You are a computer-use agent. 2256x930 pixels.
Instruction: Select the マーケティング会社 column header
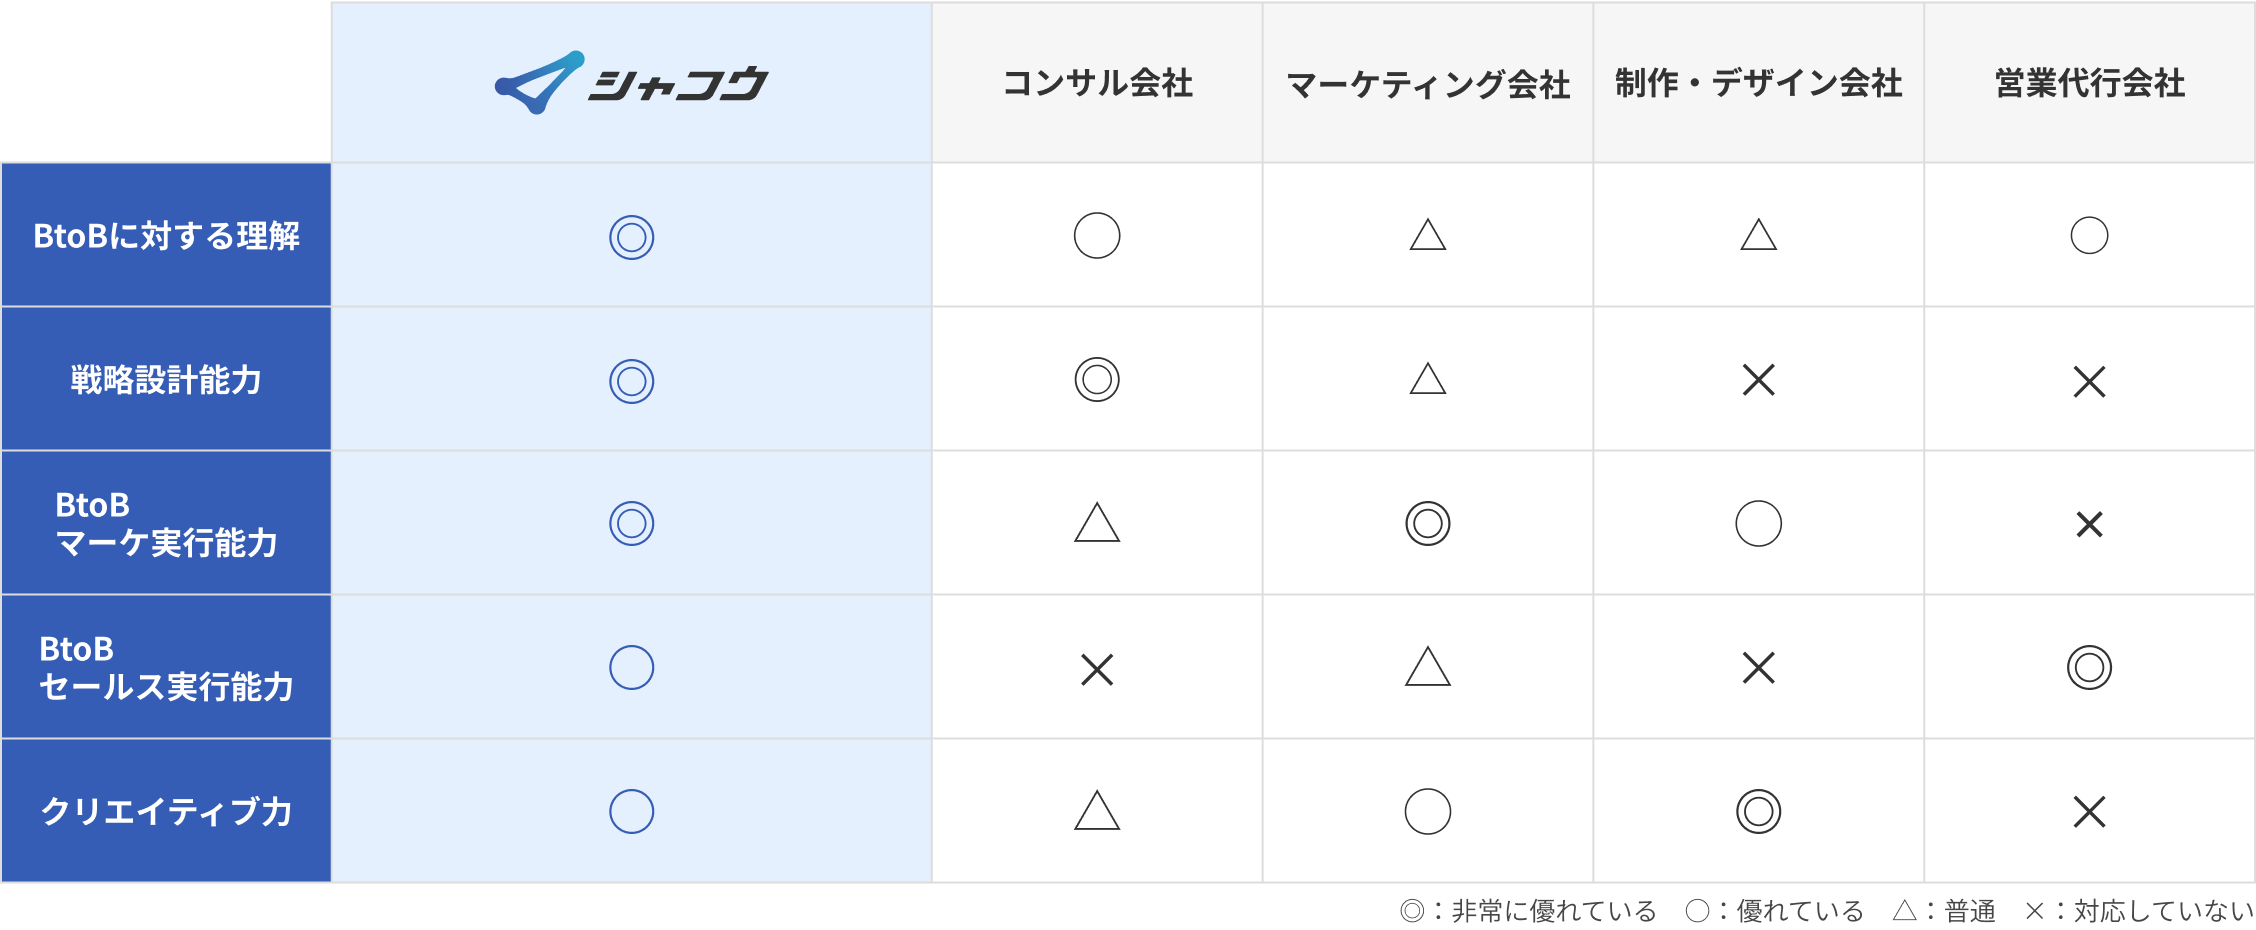click(1428, 83)
